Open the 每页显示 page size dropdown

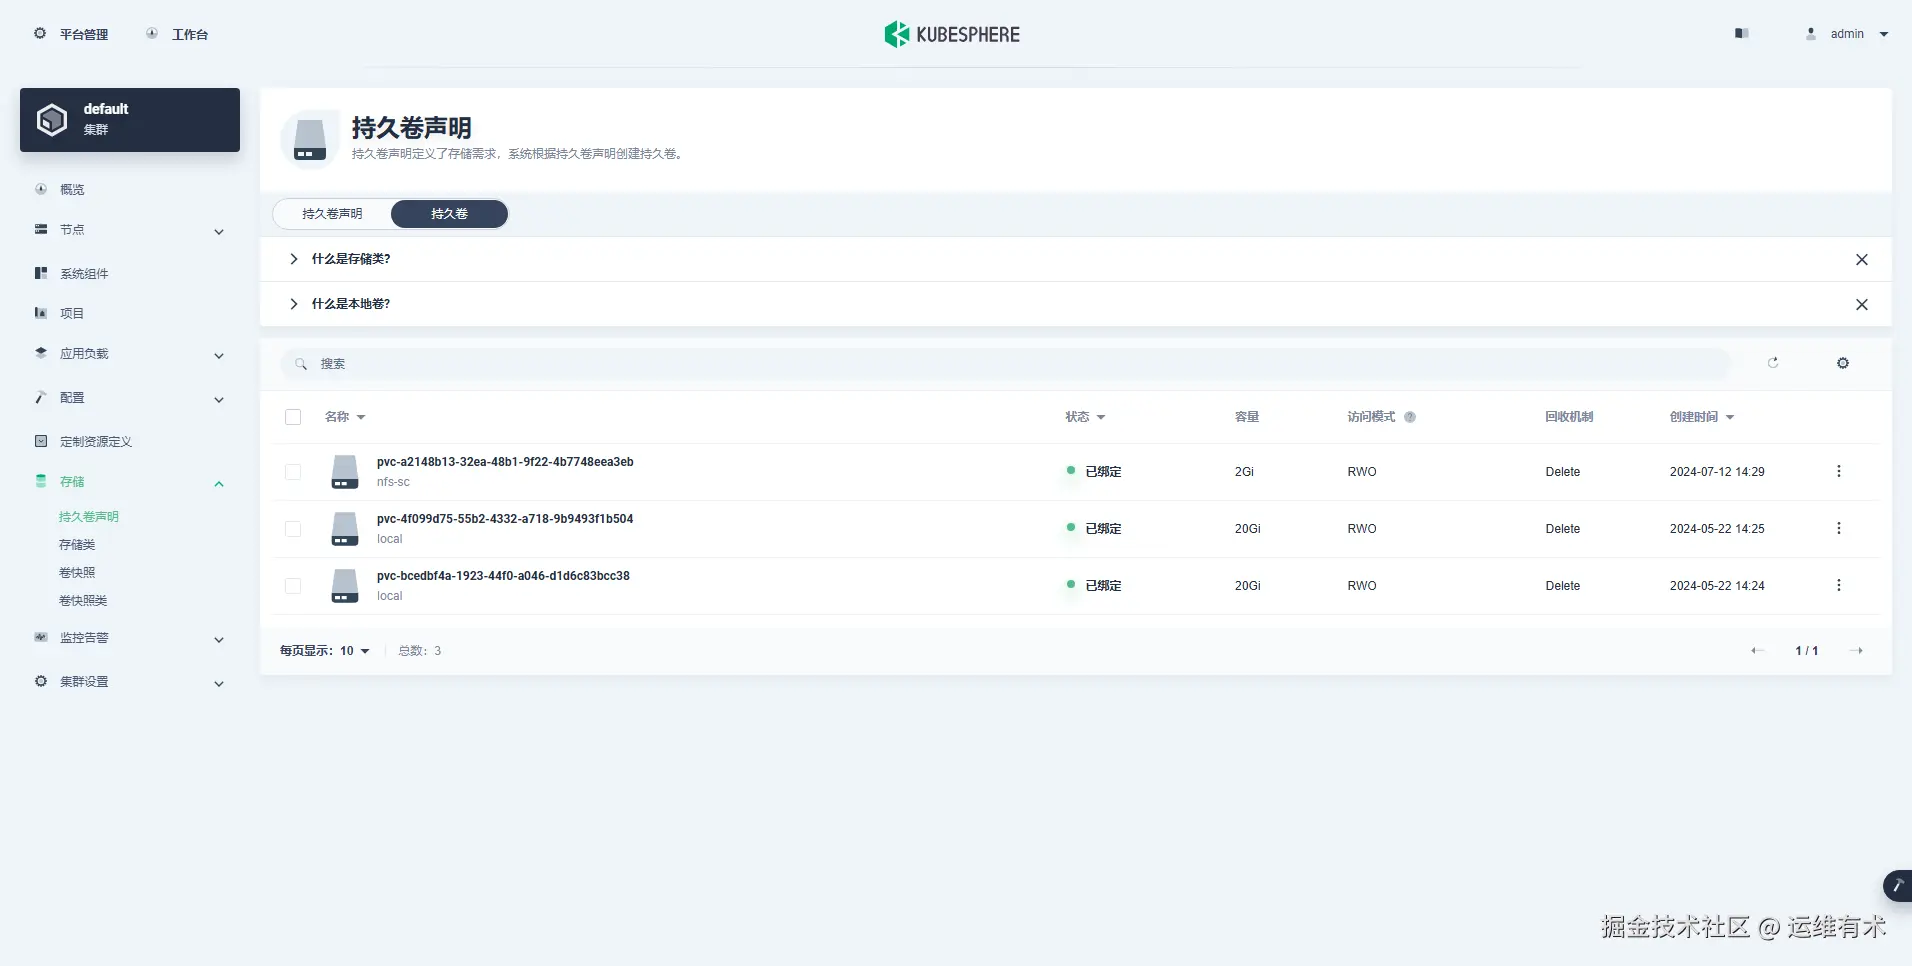325,651
